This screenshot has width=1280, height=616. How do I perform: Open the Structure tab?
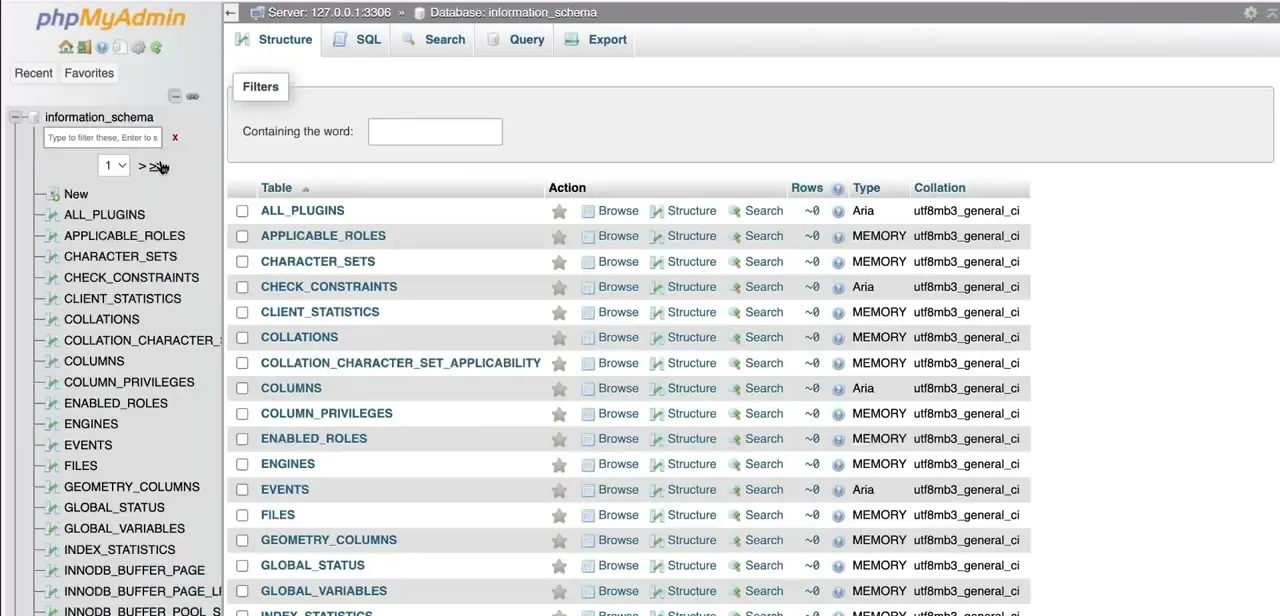point(274,40)
